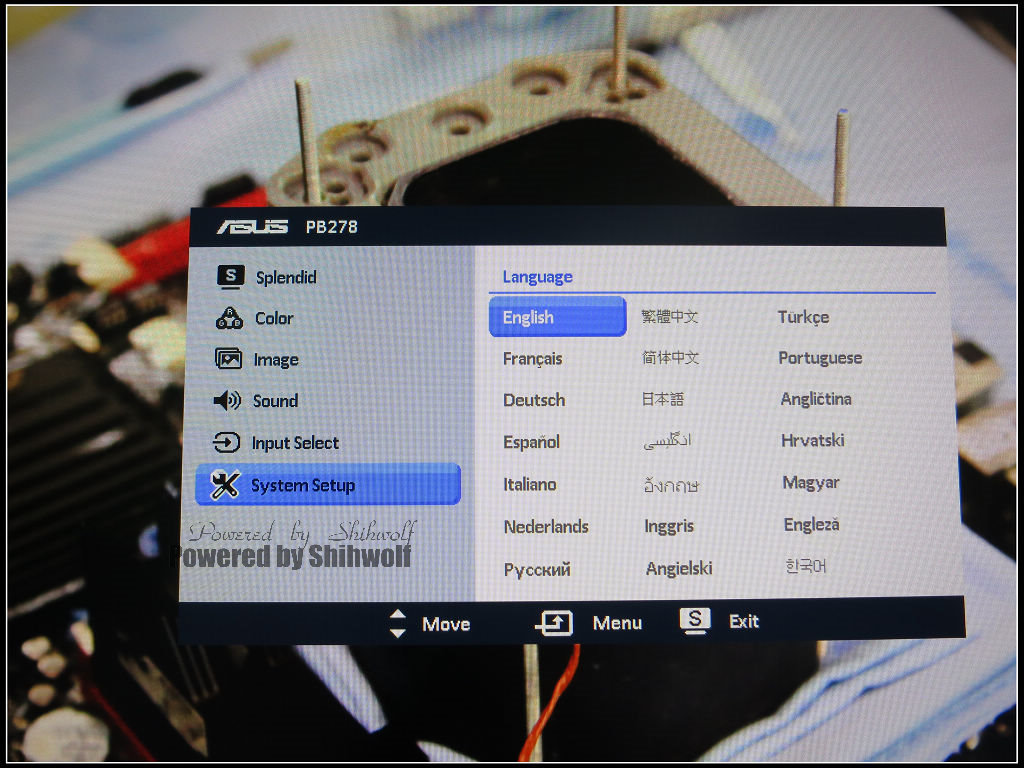Click the Menu return icon

click(x=554, y=622)
